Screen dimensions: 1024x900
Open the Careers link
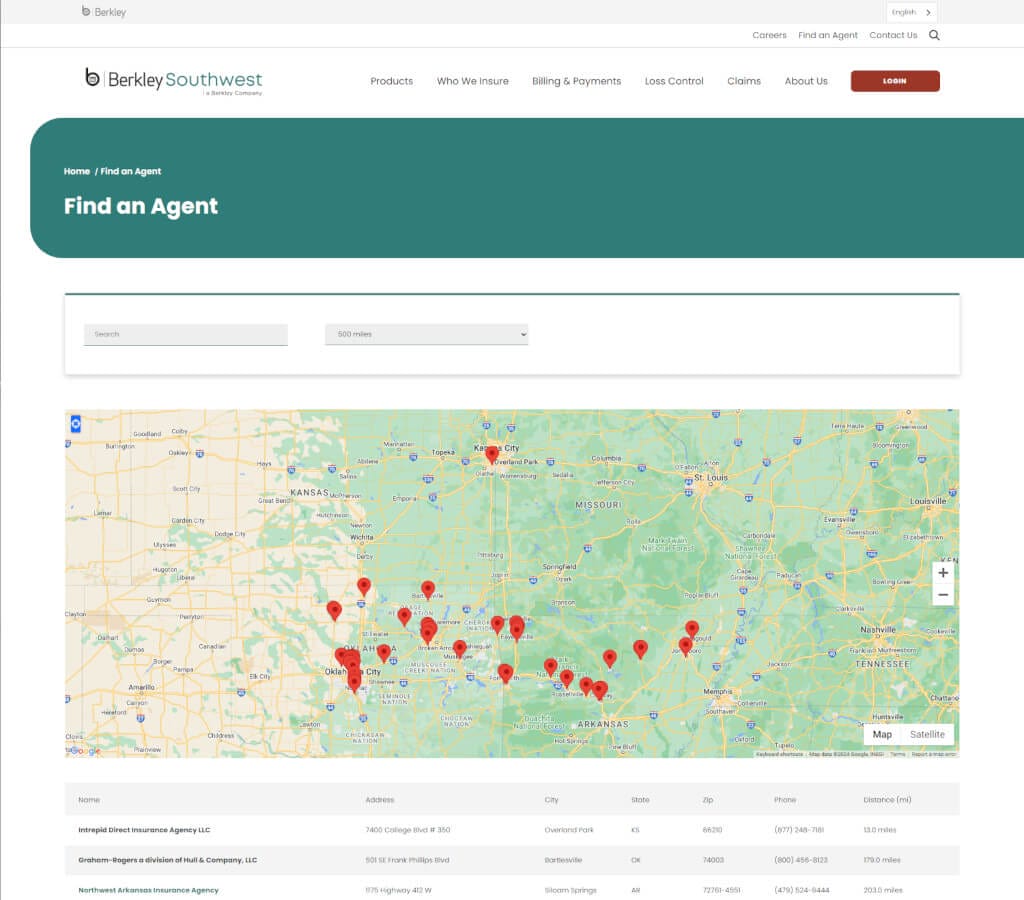769,35
